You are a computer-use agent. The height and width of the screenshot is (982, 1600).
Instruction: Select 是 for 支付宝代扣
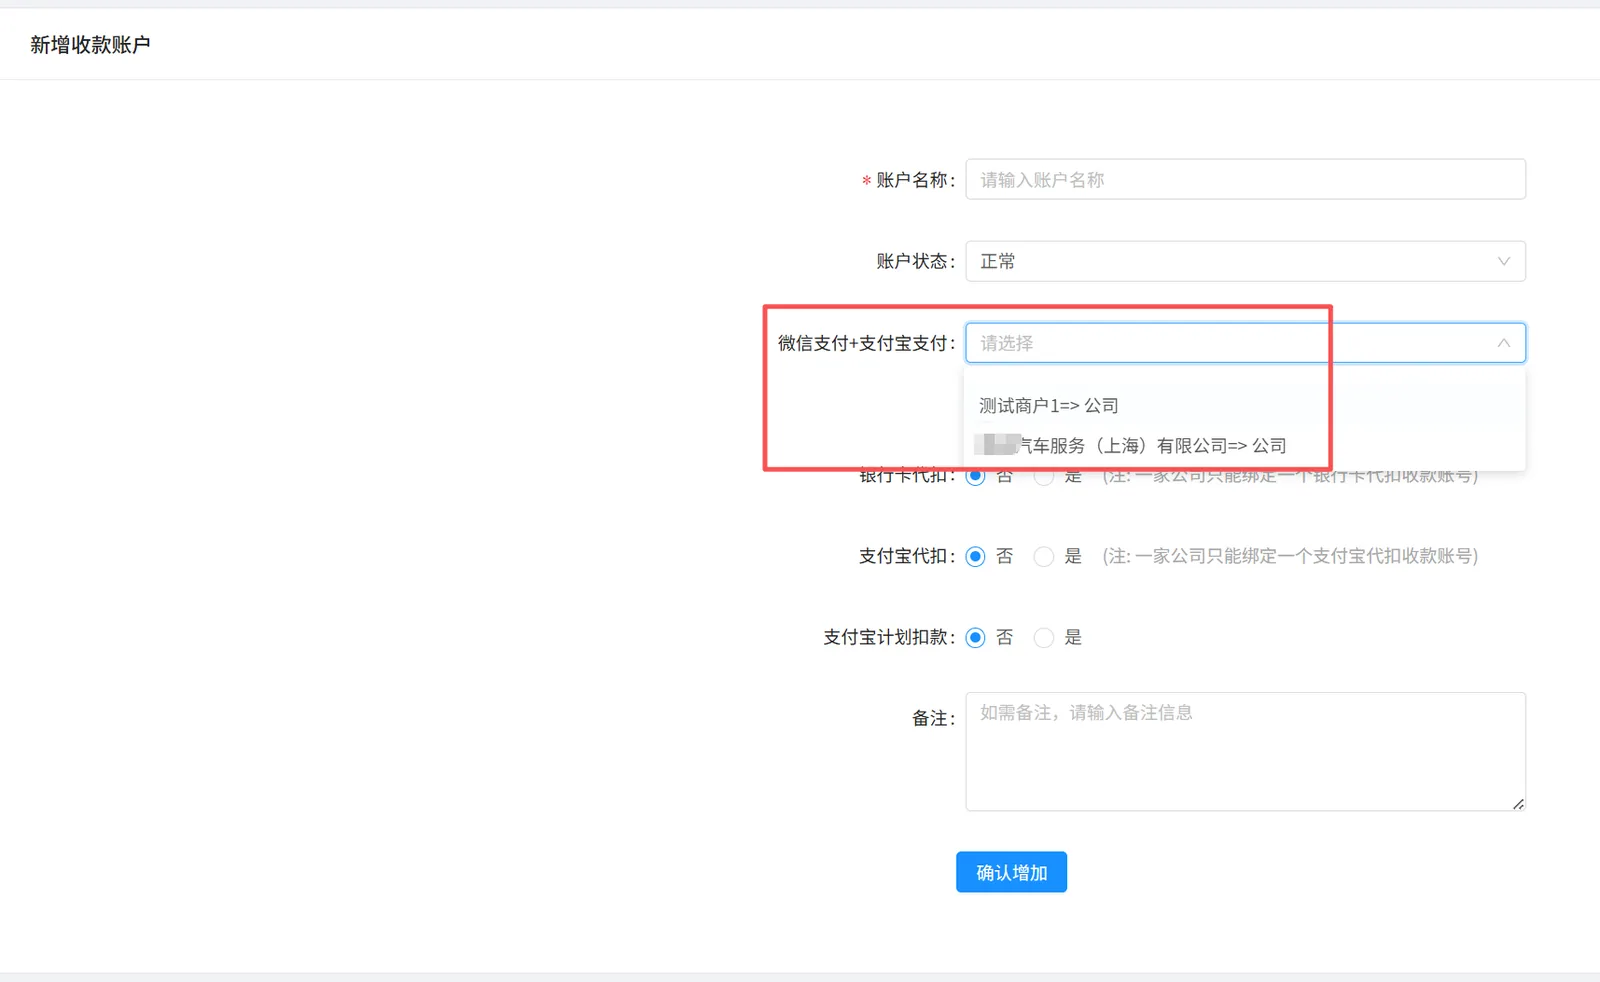1044,556
